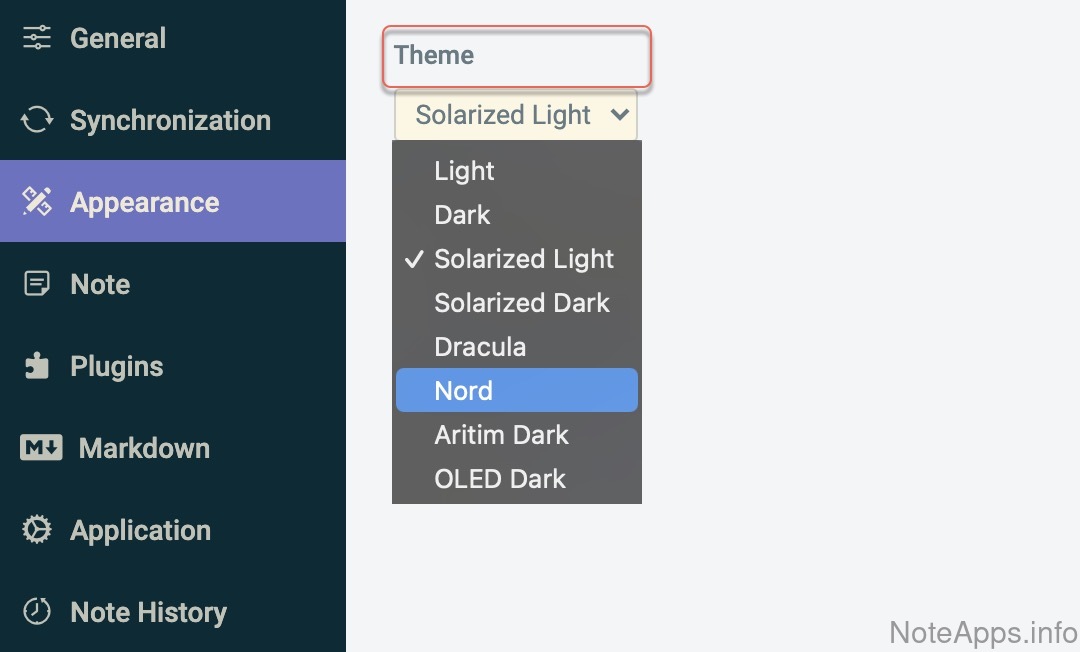
Task: Choose Solarized Dark from theme list
Action: 522,303
